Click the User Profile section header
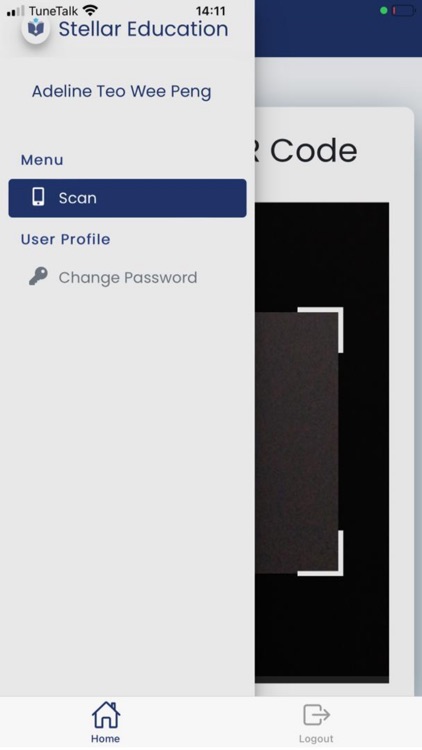 click(x=66, y=239)
